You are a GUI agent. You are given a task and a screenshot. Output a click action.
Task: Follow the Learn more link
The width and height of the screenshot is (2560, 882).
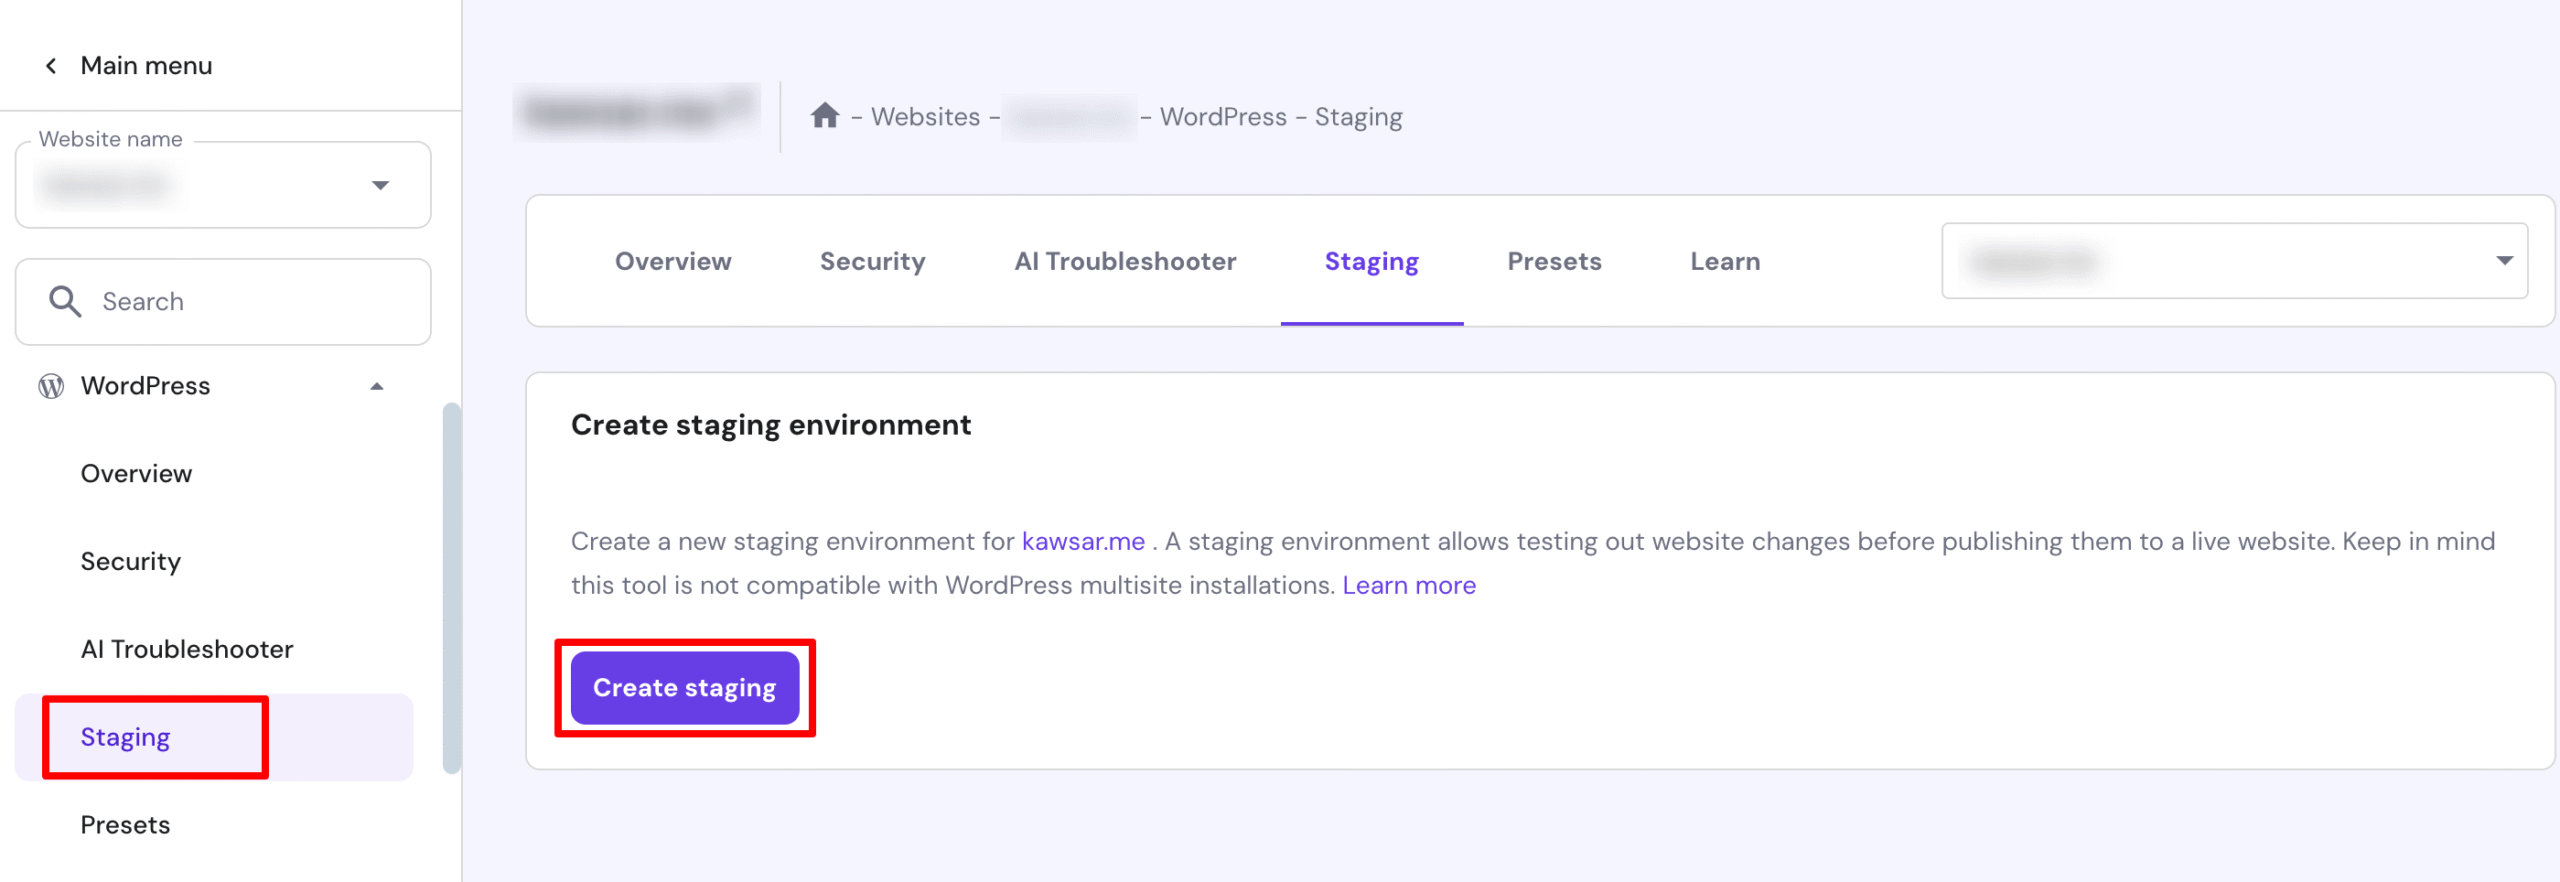click(x=1408, y=585)
